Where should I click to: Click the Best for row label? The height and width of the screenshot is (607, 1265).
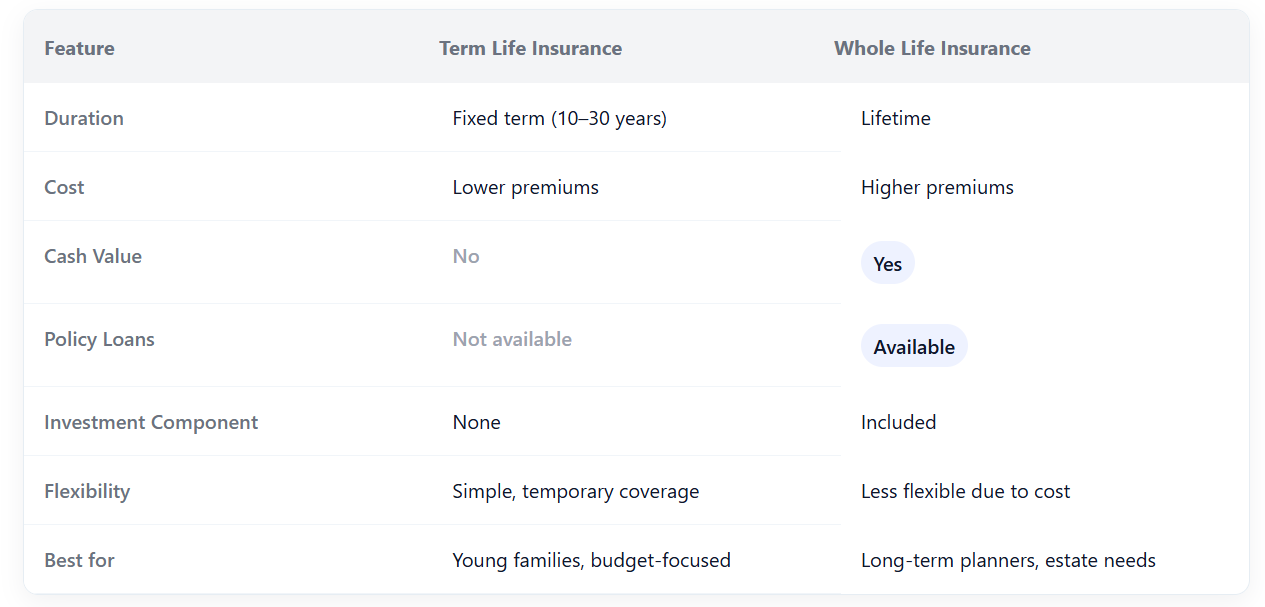click(x=79, y=560)
